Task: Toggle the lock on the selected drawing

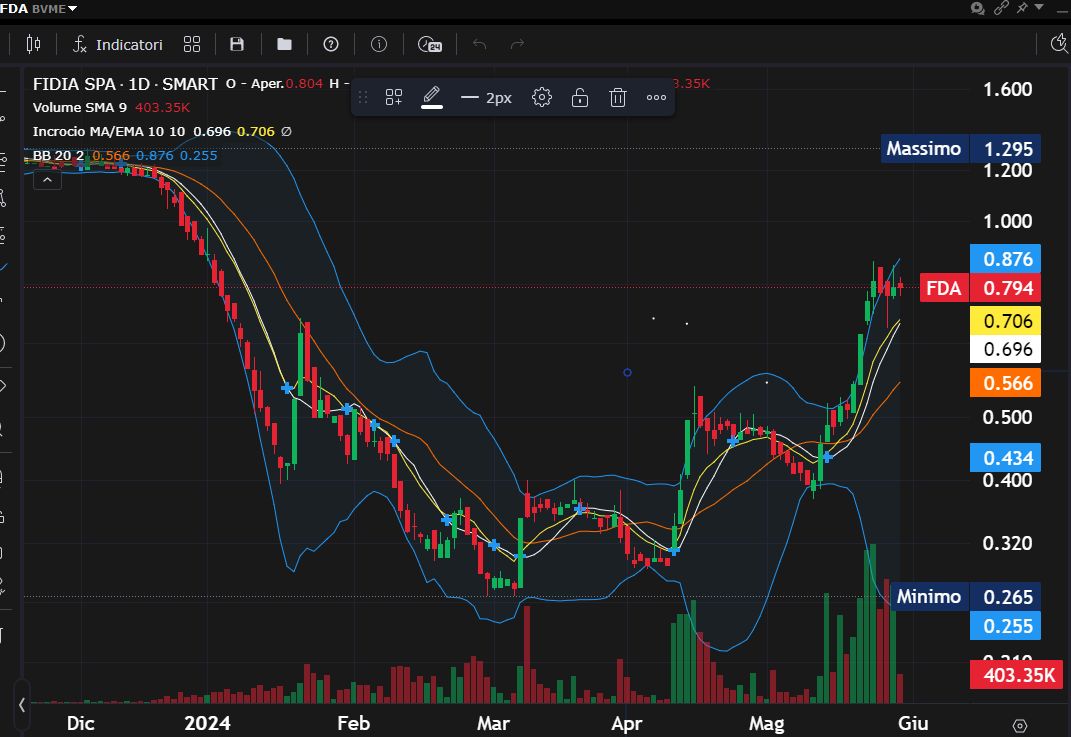Action: point(579,97)
